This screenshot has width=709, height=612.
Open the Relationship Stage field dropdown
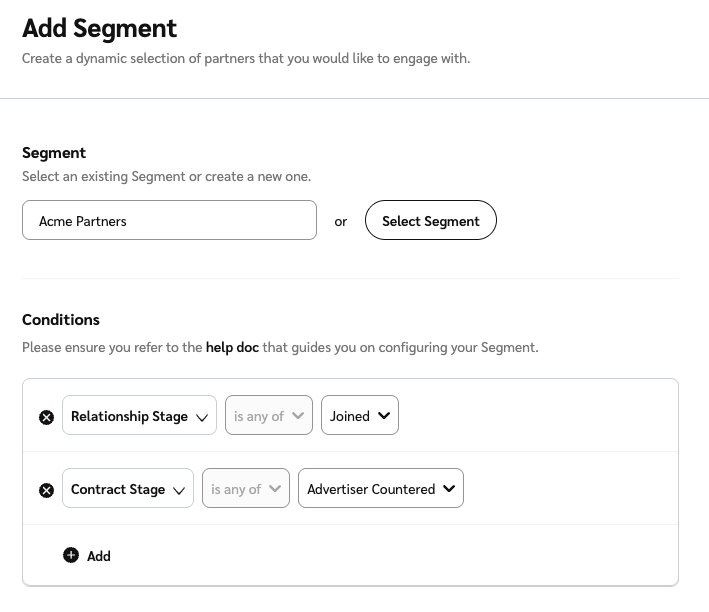click(130, 416)
